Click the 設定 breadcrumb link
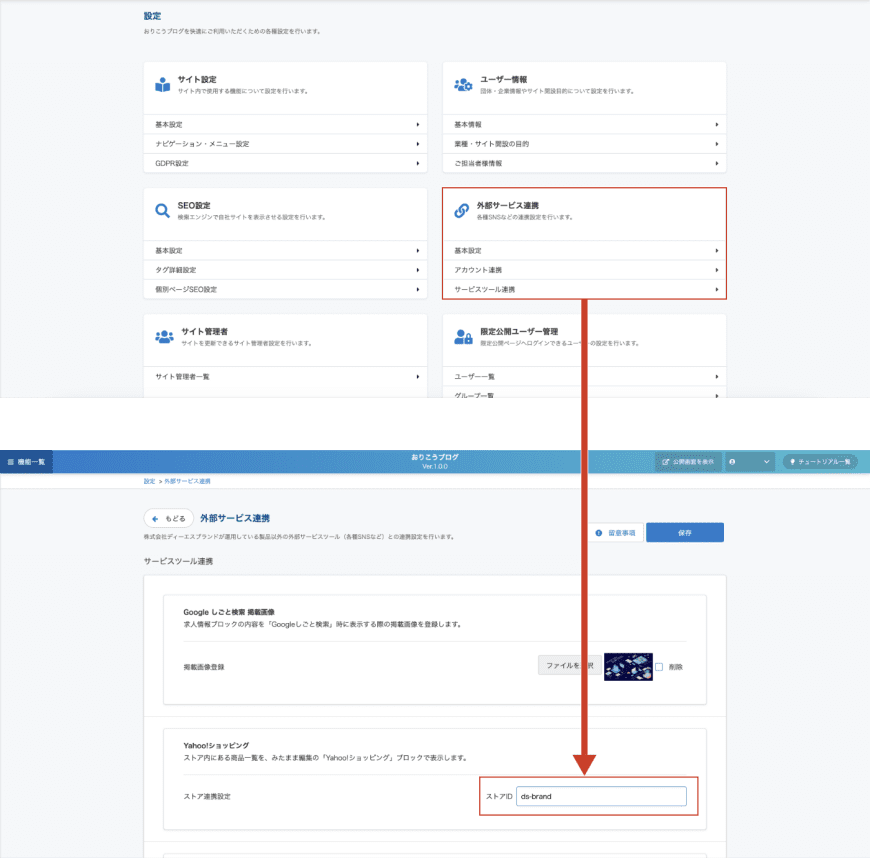This screenshot has width=870, height=858. coord(149,481)
